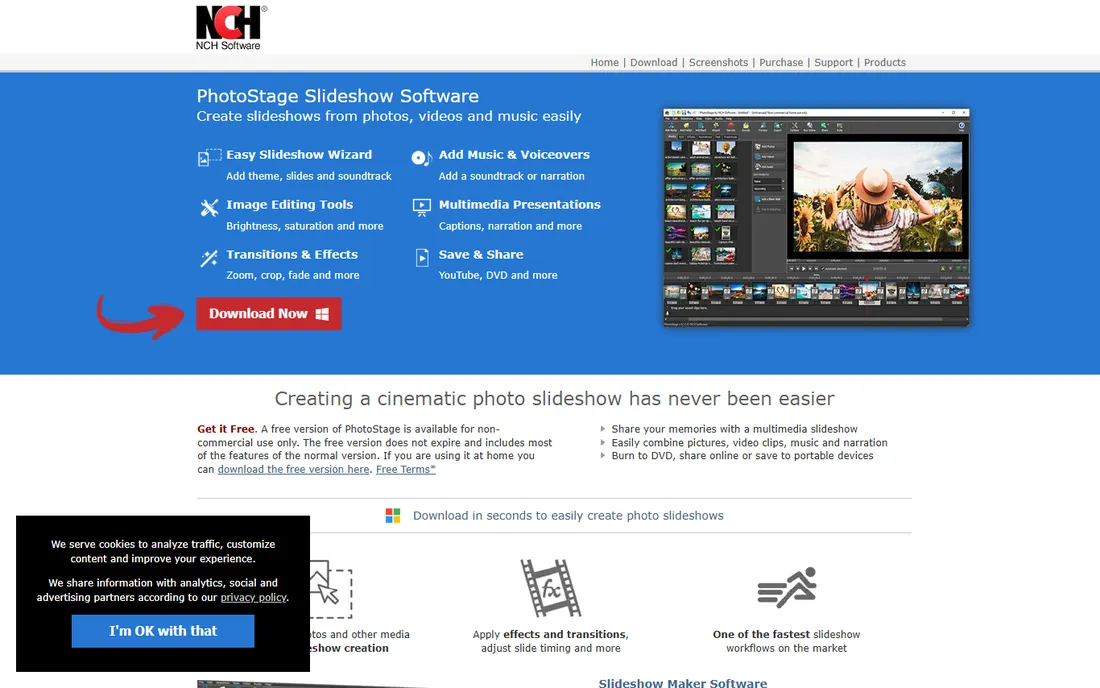Click 'Share your memories with a multimedia slideshow'
This screenshot has width=1100, height=688.
click(x=734, y=429)
